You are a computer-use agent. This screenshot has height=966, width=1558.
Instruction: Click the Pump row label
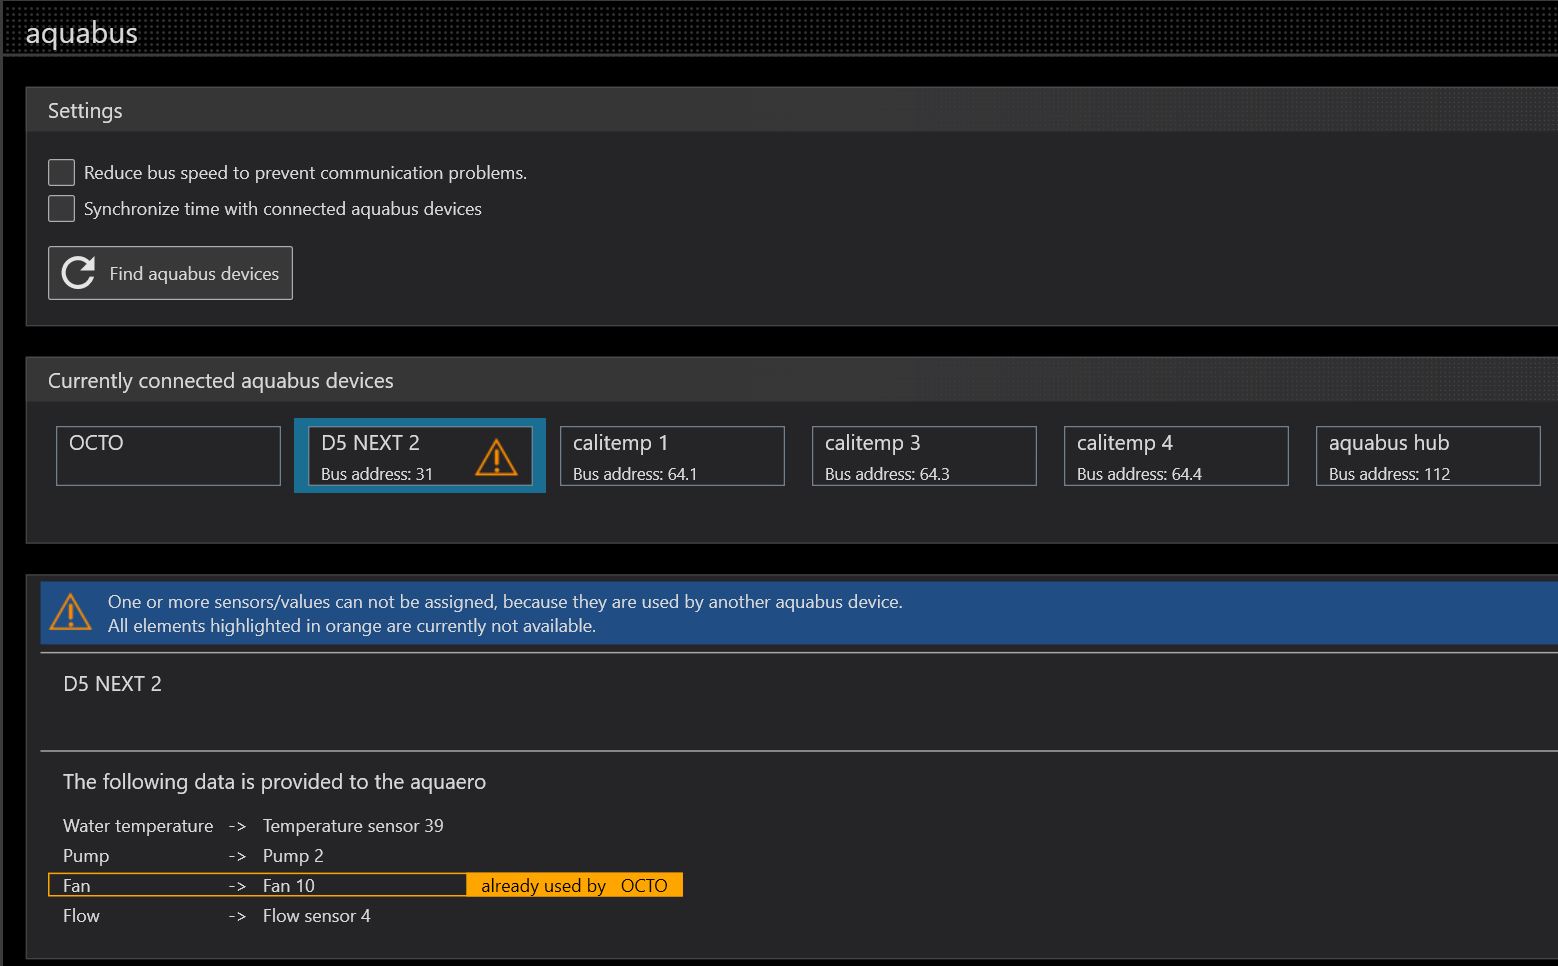[86, 856]
